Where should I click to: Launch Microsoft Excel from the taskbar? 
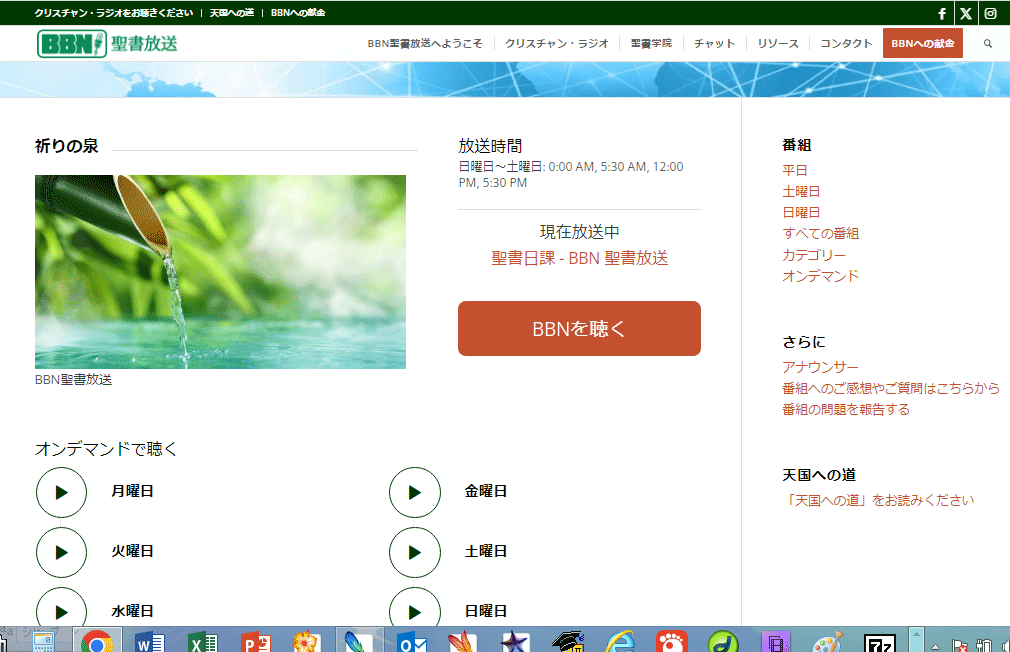tap(202, 642)
